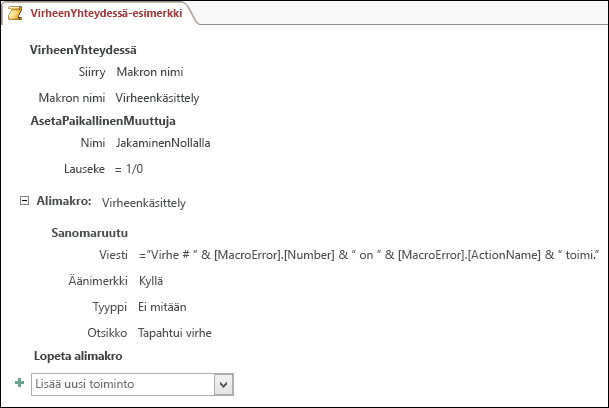Viewport: 609px width, 408px height.
Task: Click submacro name Virheenkäsittely beside Alimakro
Action: click(144, 203)
